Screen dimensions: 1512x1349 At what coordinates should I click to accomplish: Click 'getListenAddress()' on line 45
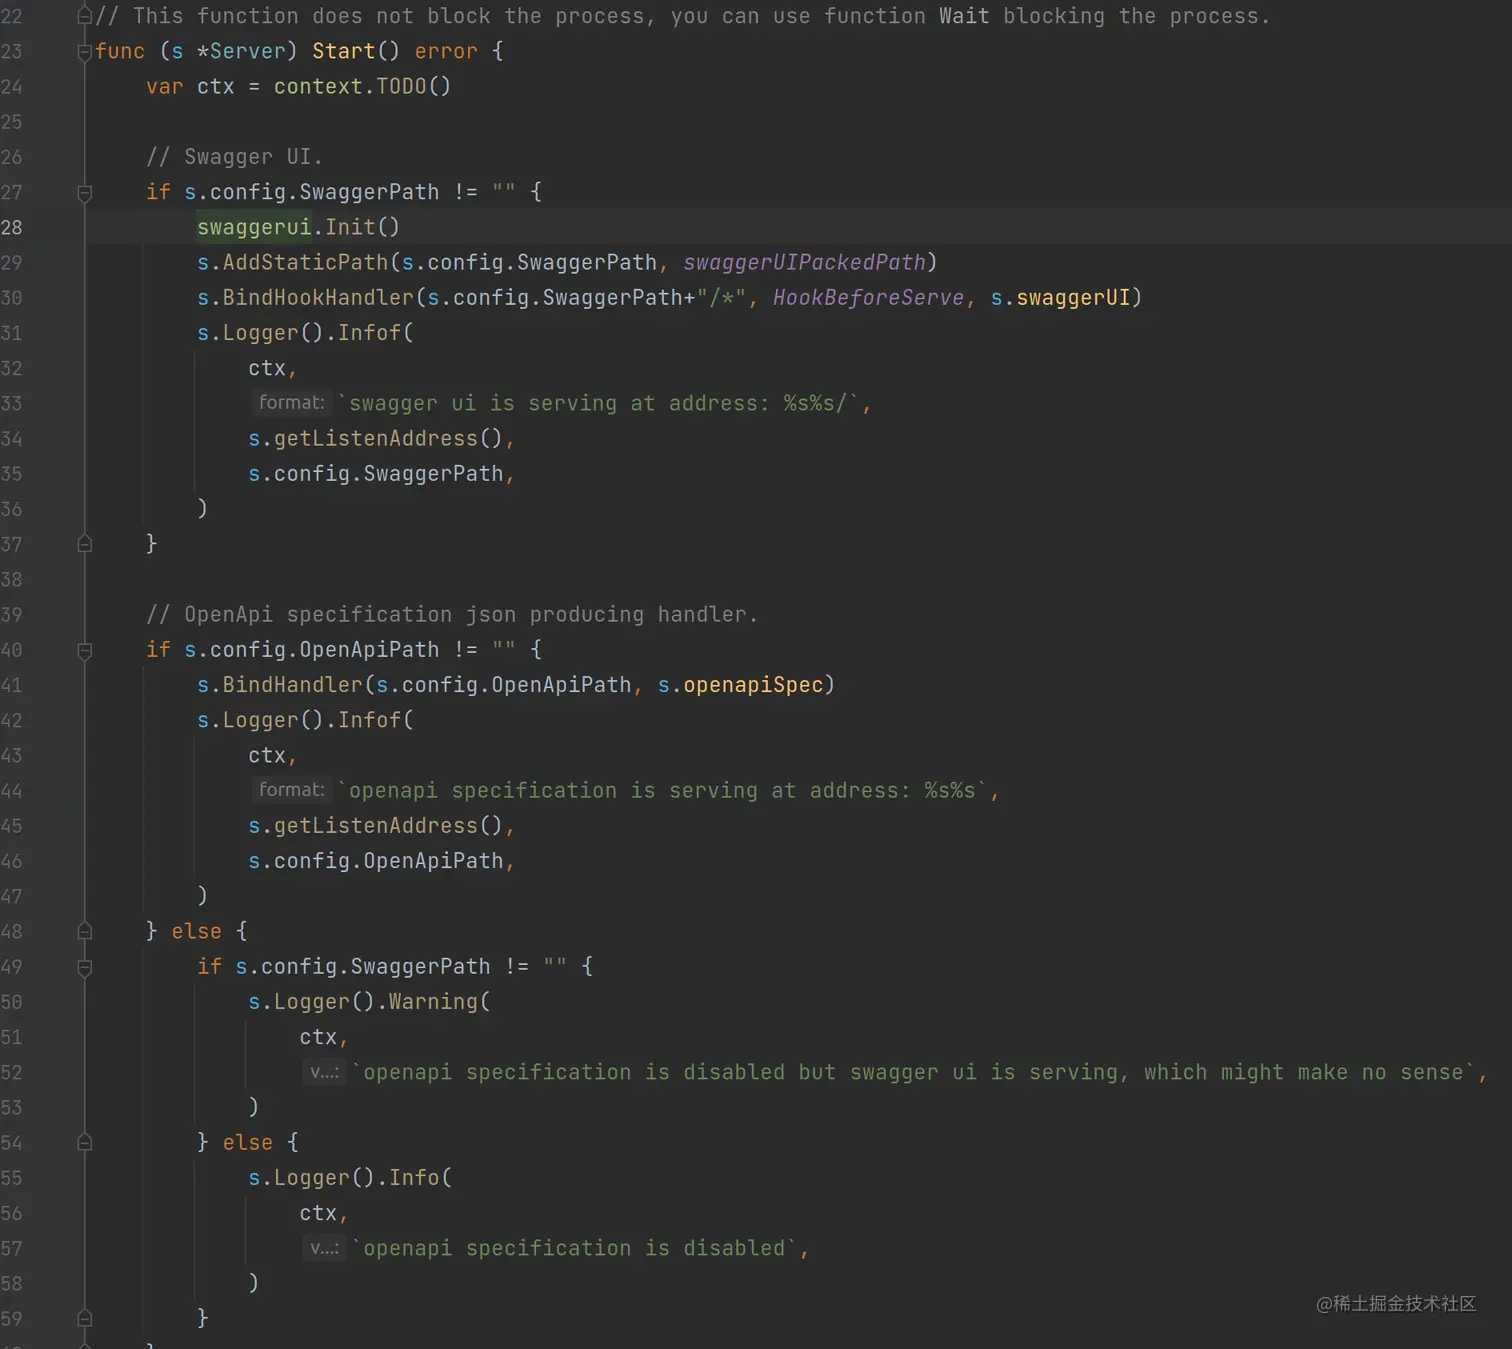[x=388, y=826]
